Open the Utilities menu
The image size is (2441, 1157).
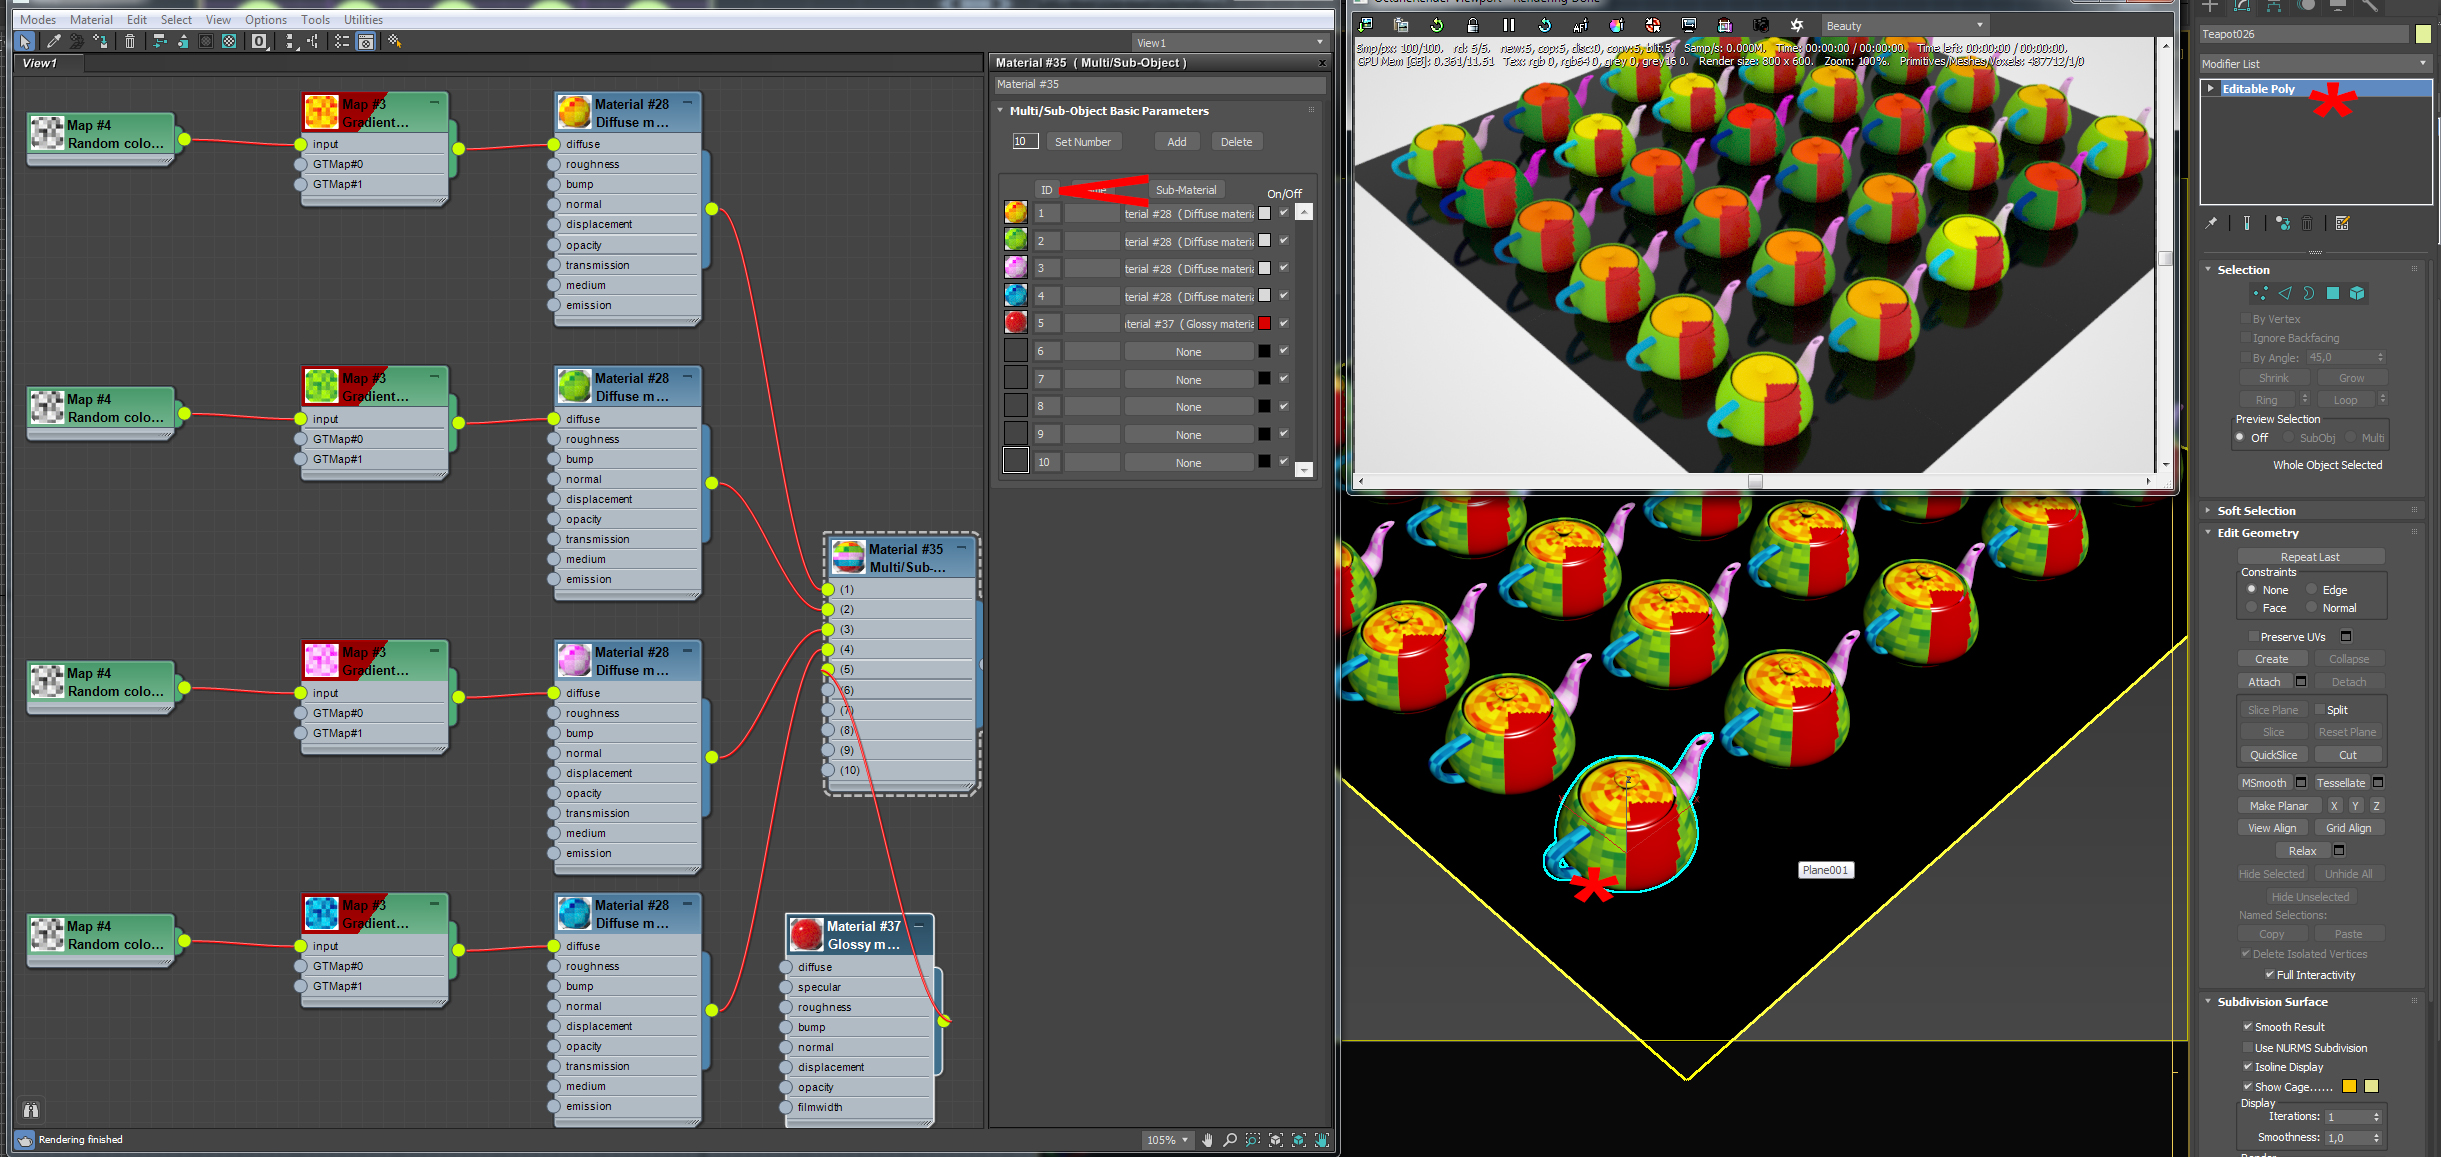coord(363,19)
